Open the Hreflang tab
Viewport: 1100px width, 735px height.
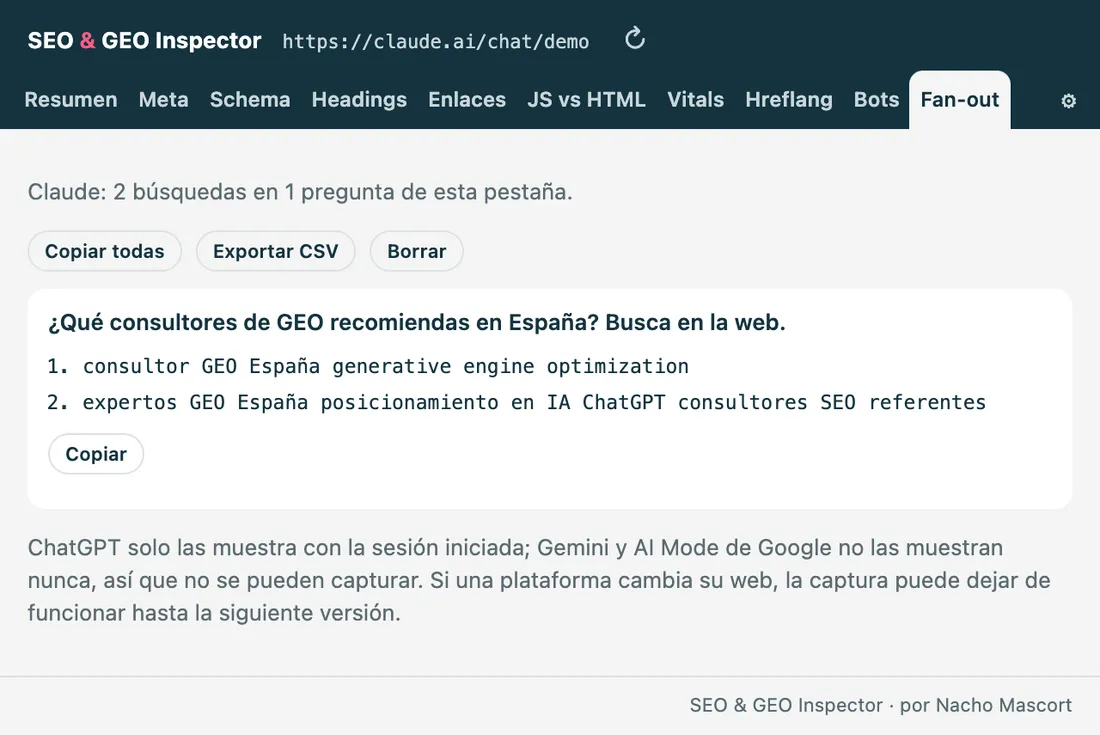789,100
